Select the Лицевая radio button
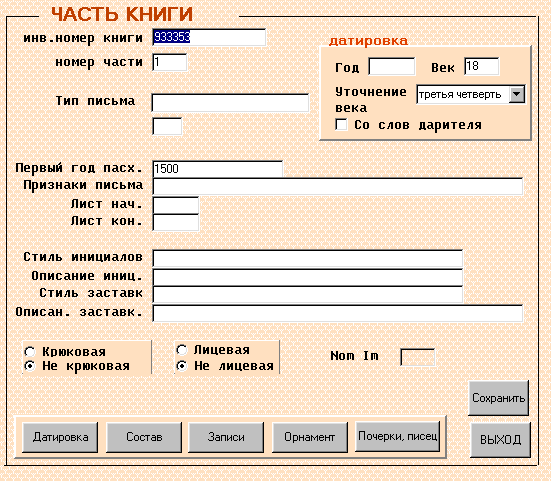551x481 pixels. (182, 350)
